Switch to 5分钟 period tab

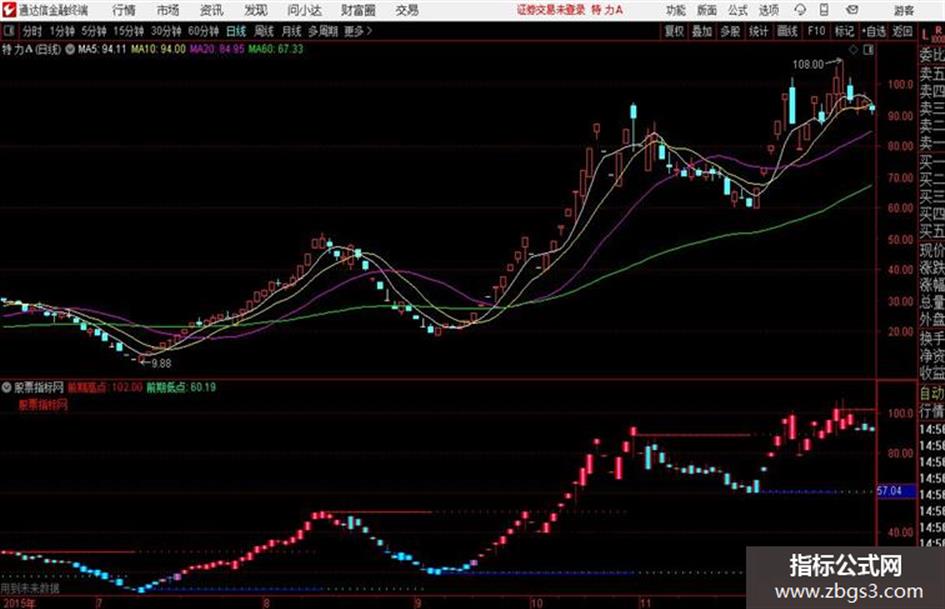(x=93, y=31)
